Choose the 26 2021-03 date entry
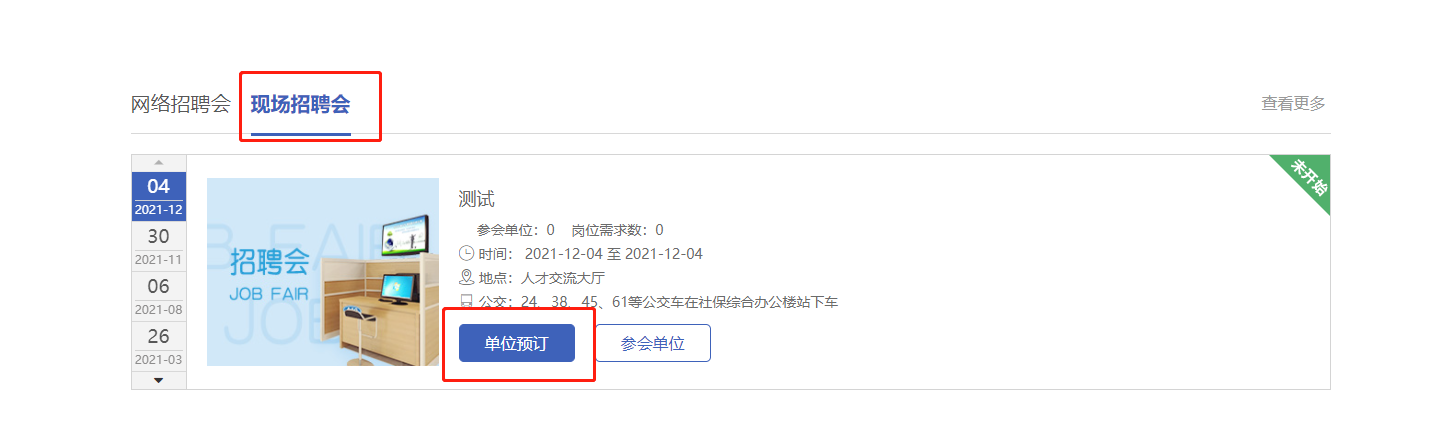This screenshot has height=421, width=1436. [159, 346]
